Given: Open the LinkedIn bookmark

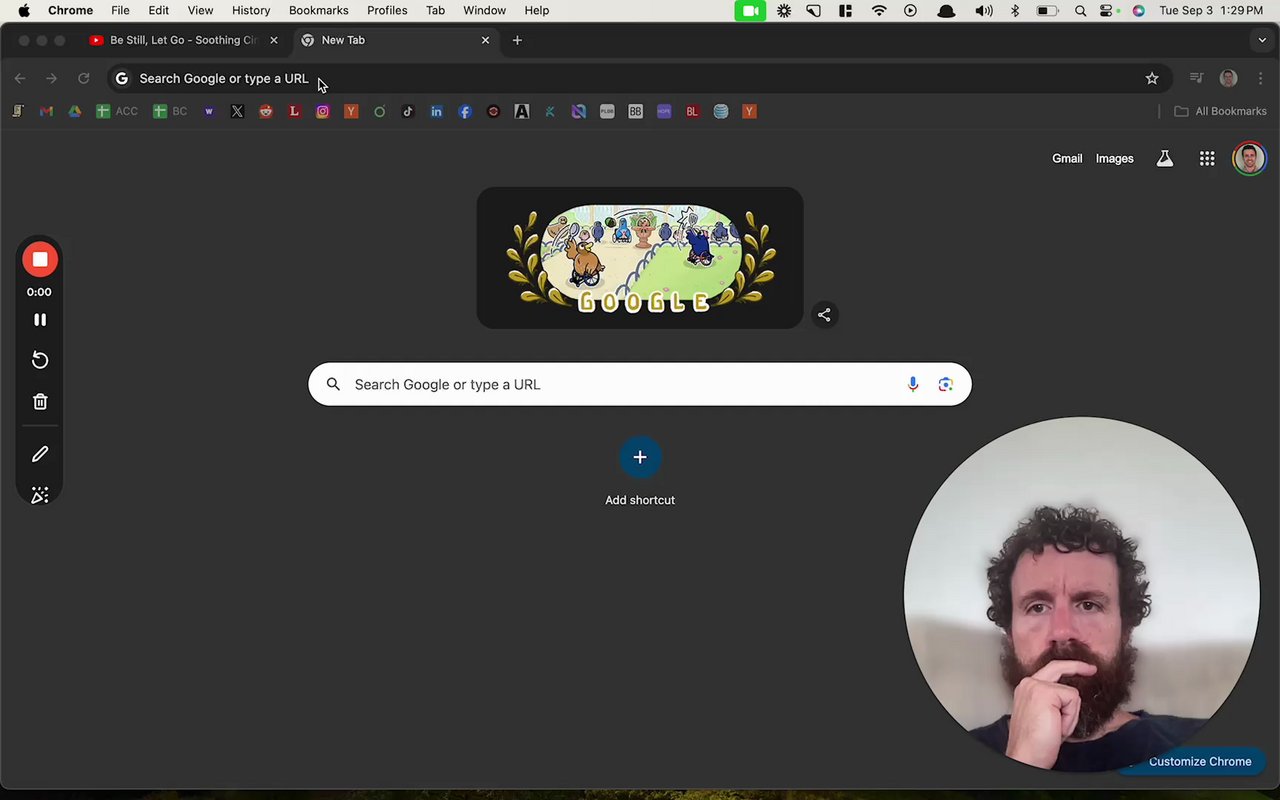Looking at the screenshot, I should [436, 111].
